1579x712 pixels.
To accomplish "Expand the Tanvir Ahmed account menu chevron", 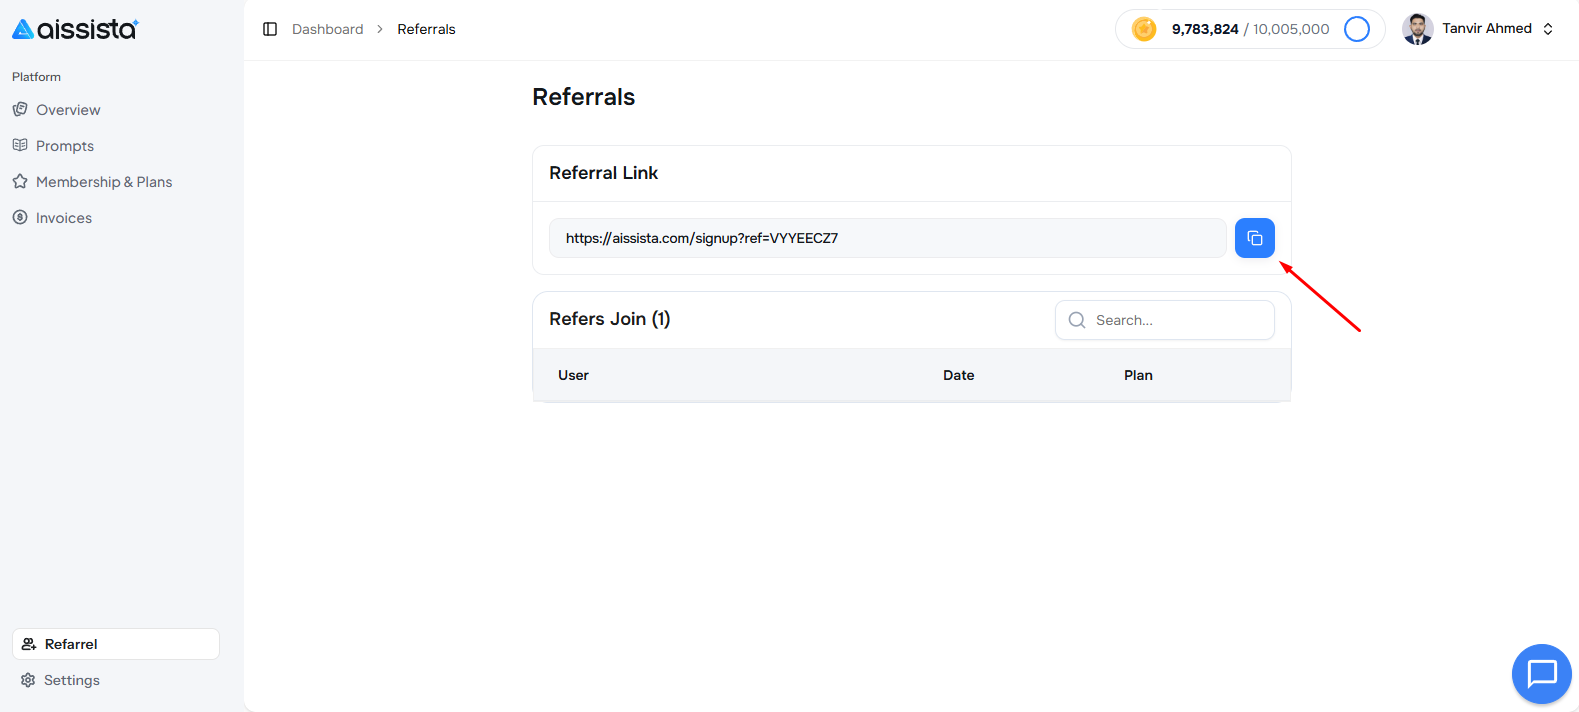I will 1548,29.
